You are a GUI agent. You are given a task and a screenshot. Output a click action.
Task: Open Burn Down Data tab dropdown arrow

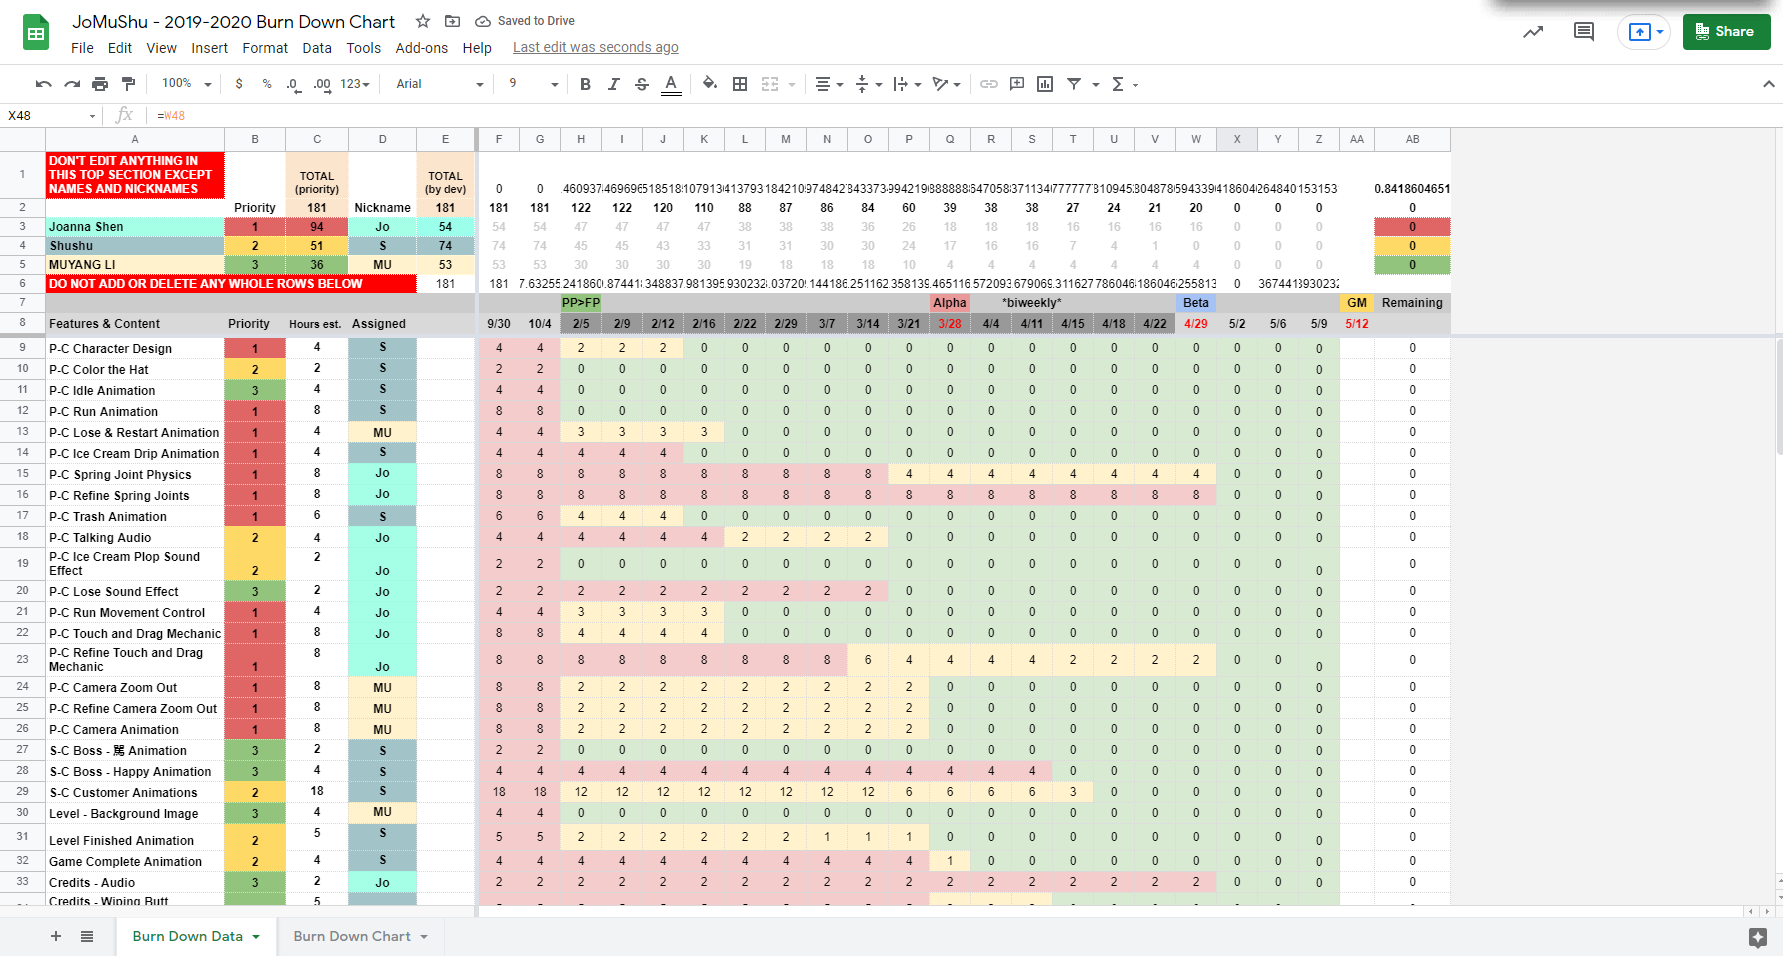(256, 937)
